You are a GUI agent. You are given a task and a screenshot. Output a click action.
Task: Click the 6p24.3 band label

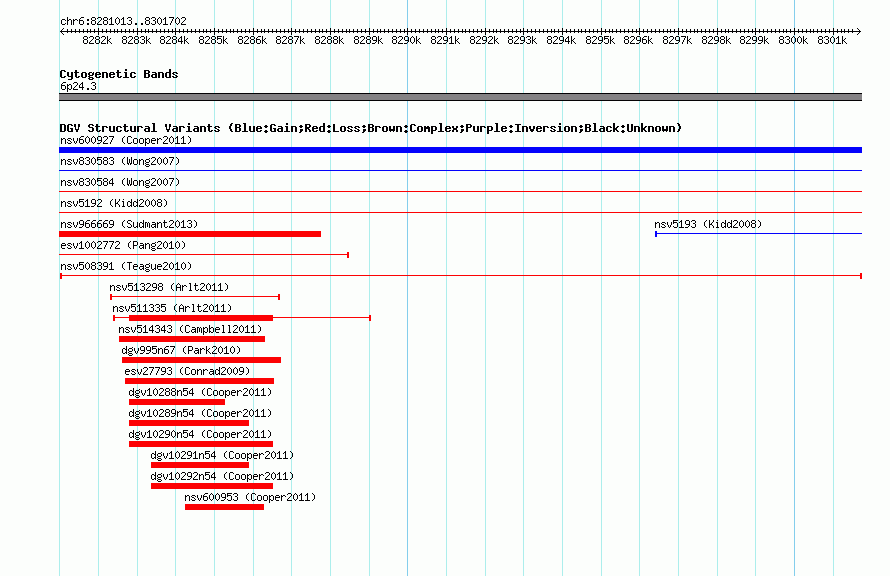click(78, 86)
